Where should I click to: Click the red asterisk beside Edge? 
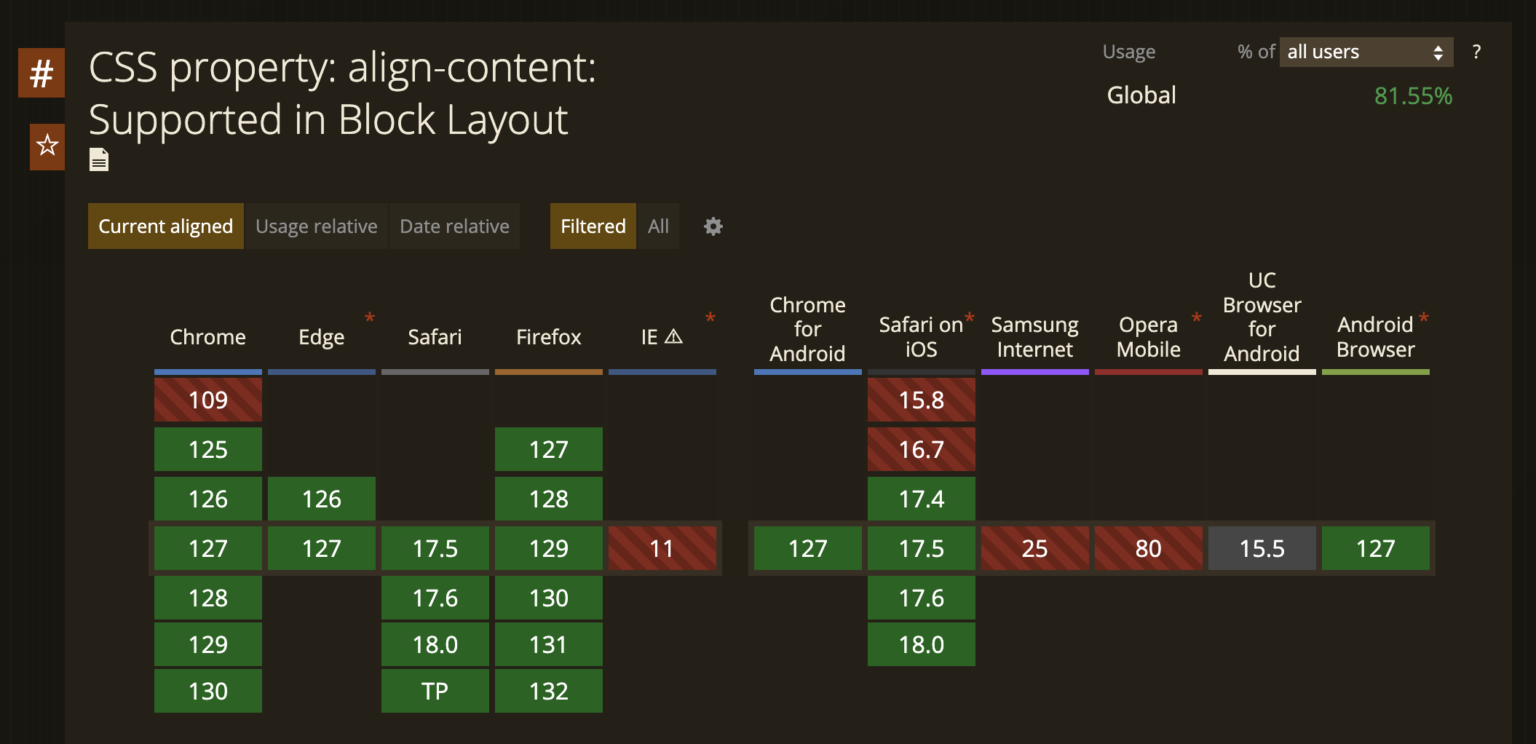(370, 318)
